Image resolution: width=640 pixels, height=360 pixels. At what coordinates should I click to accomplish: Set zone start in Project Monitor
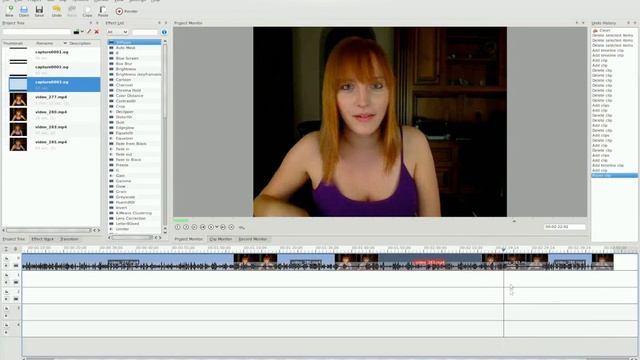(x=178, y=227)
